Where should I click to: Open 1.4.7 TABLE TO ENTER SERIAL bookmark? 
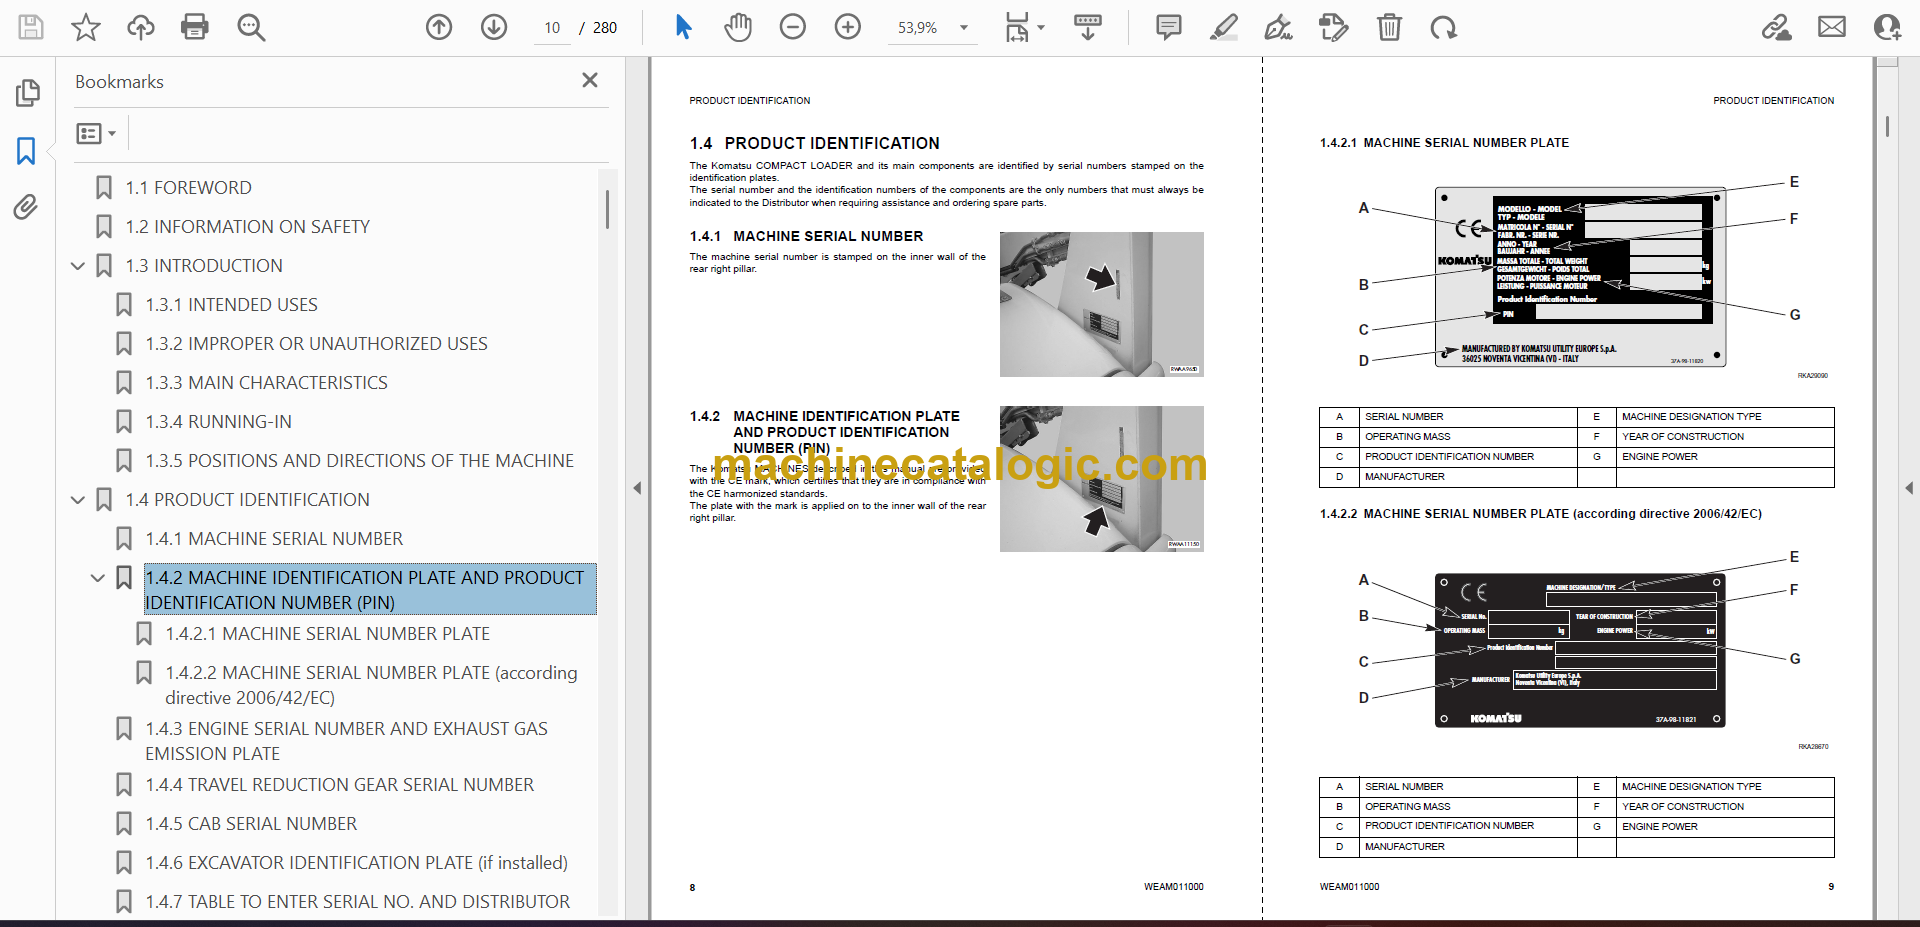click(x=357, y=902)
